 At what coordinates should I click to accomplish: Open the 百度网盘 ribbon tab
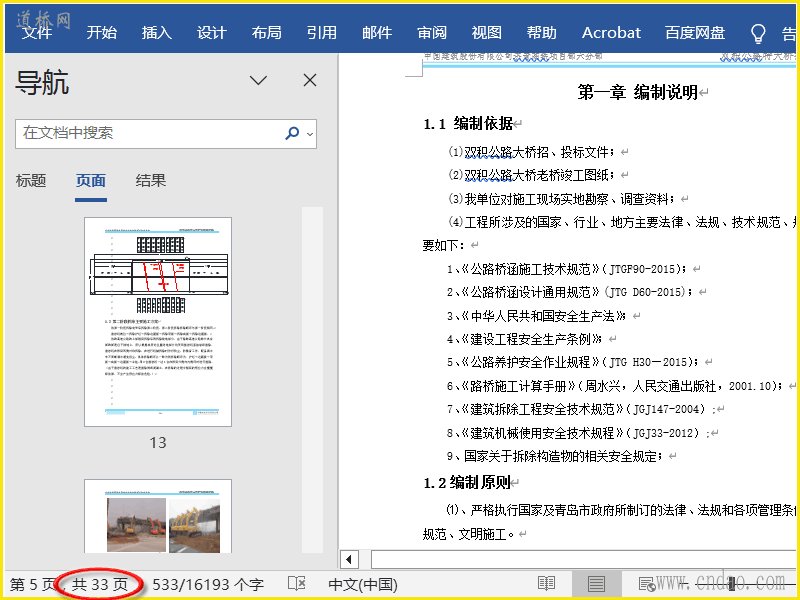[x=695, y=33]
